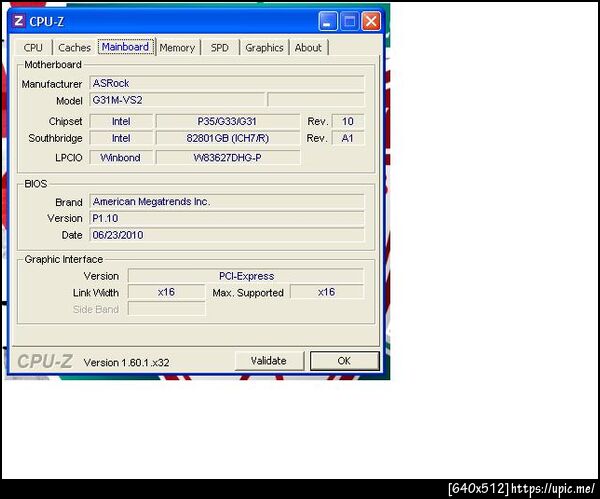Click the PCI-Express version field
Viewport: 600px width, 499px height.
click(246, 276)
